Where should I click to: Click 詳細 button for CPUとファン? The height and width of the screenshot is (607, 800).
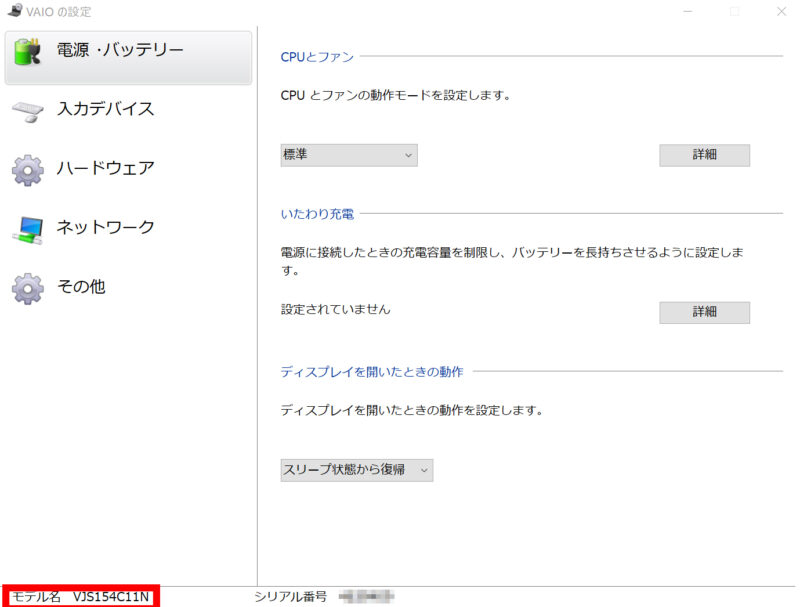[705, 155]
